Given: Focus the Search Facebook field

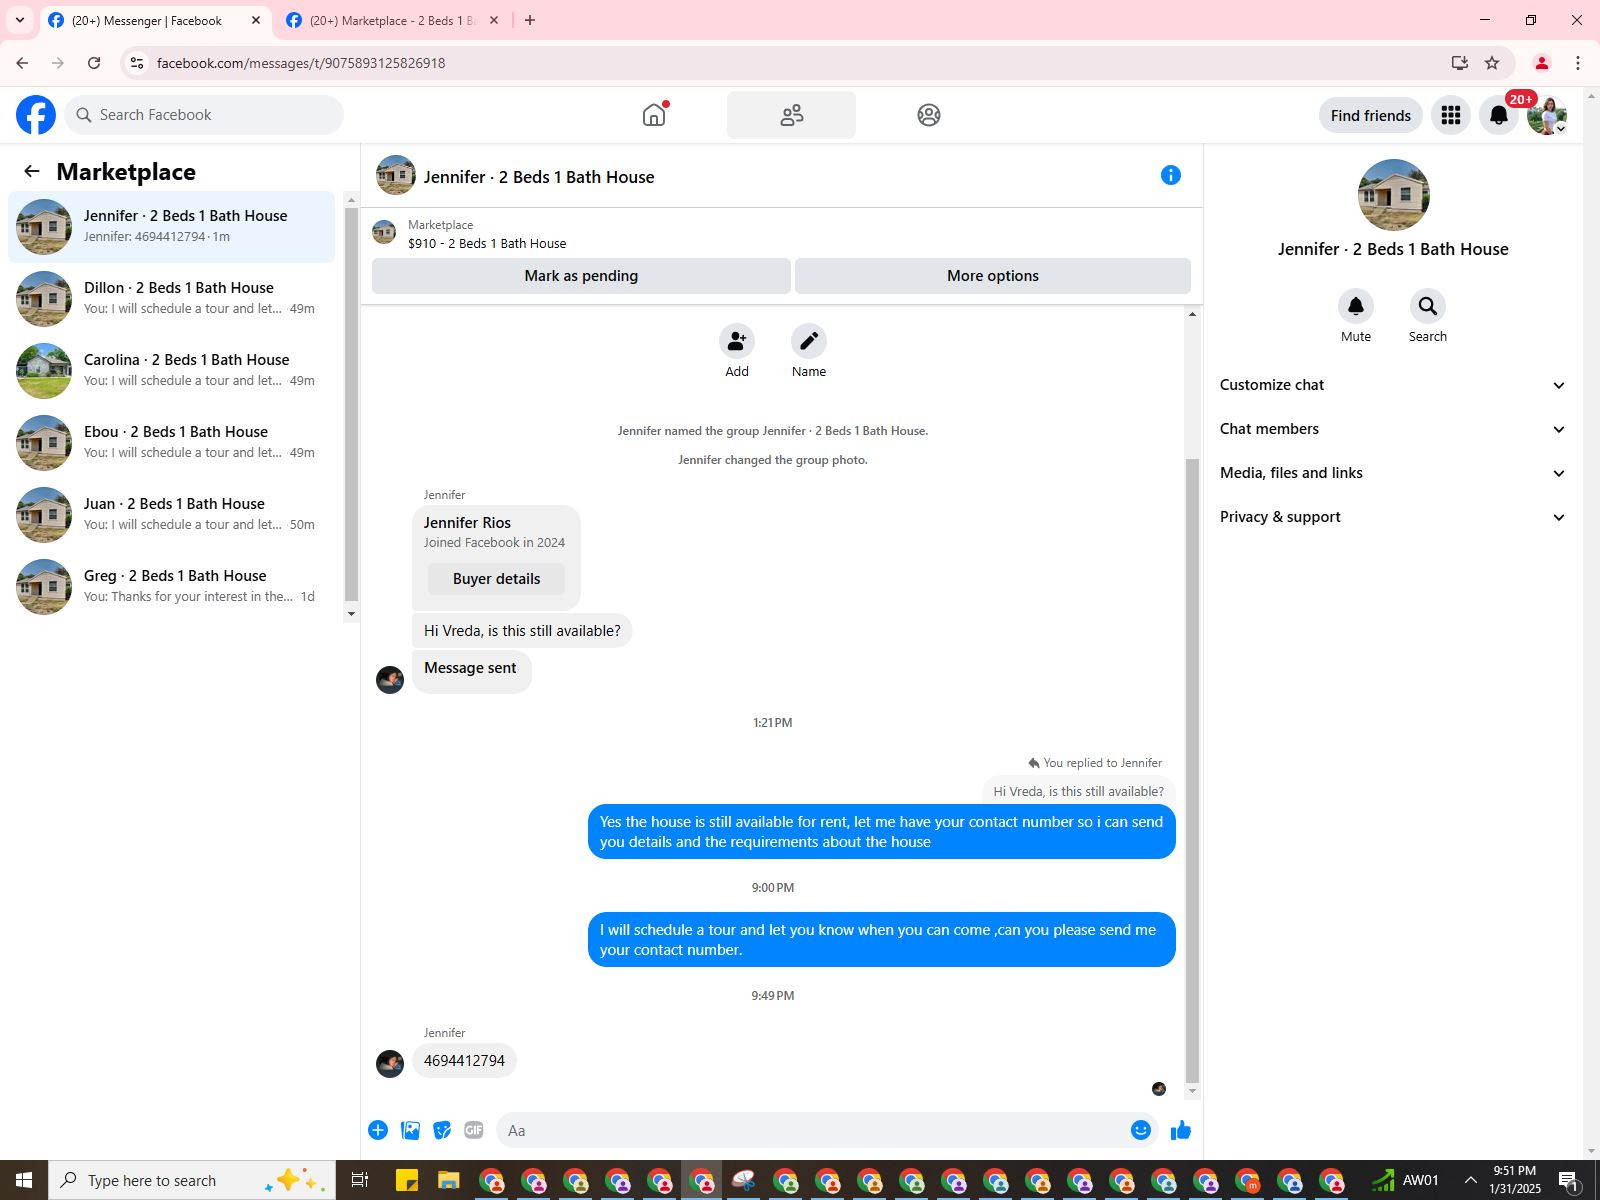Looking at the screenshot, I should tap(204, 115).
